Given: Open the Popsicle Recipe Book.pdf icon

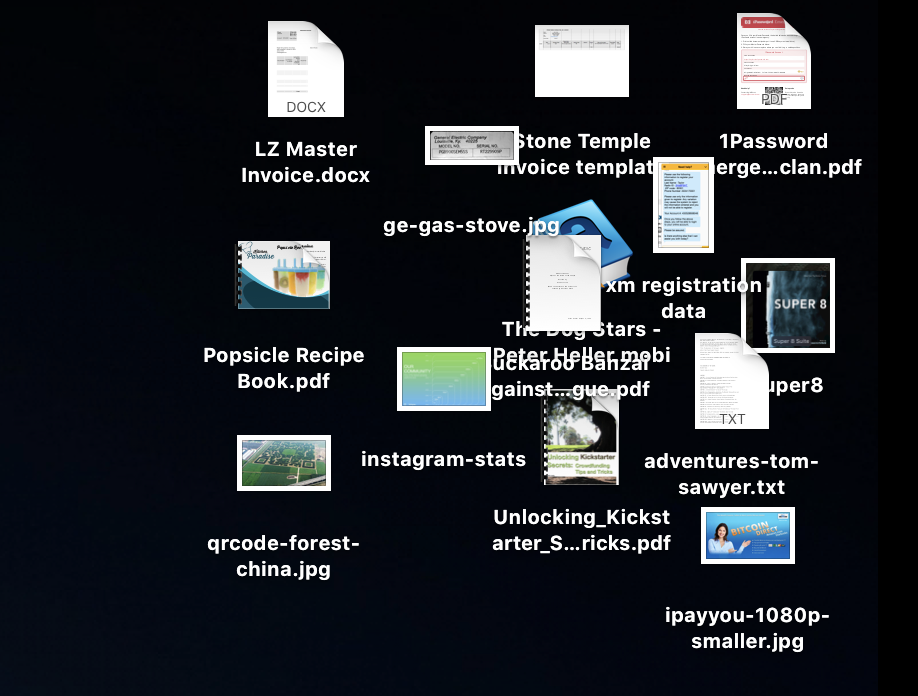Looking at the screenshot, I should (x=283, y=275).
